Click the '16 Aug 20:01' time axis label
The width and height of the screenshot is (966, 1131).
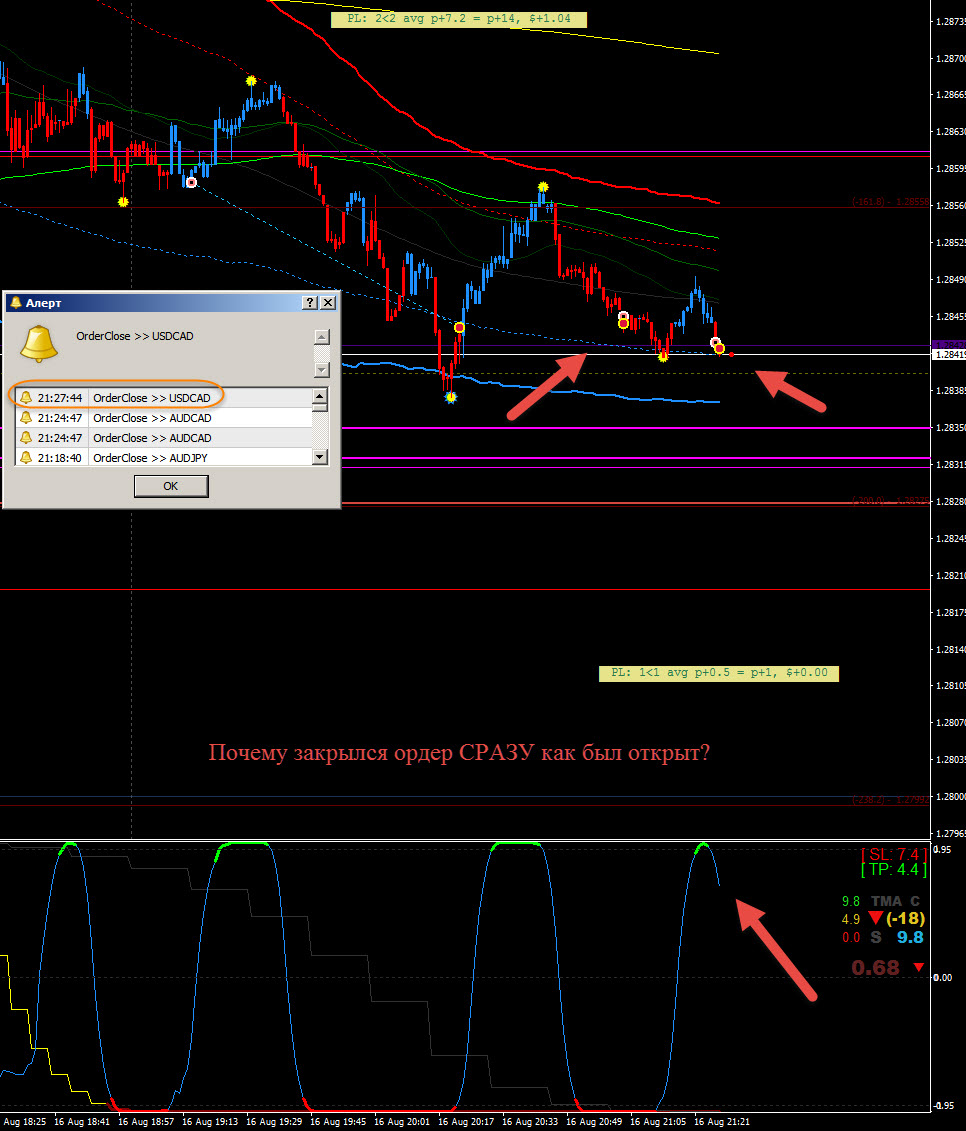pos(401,1122)
